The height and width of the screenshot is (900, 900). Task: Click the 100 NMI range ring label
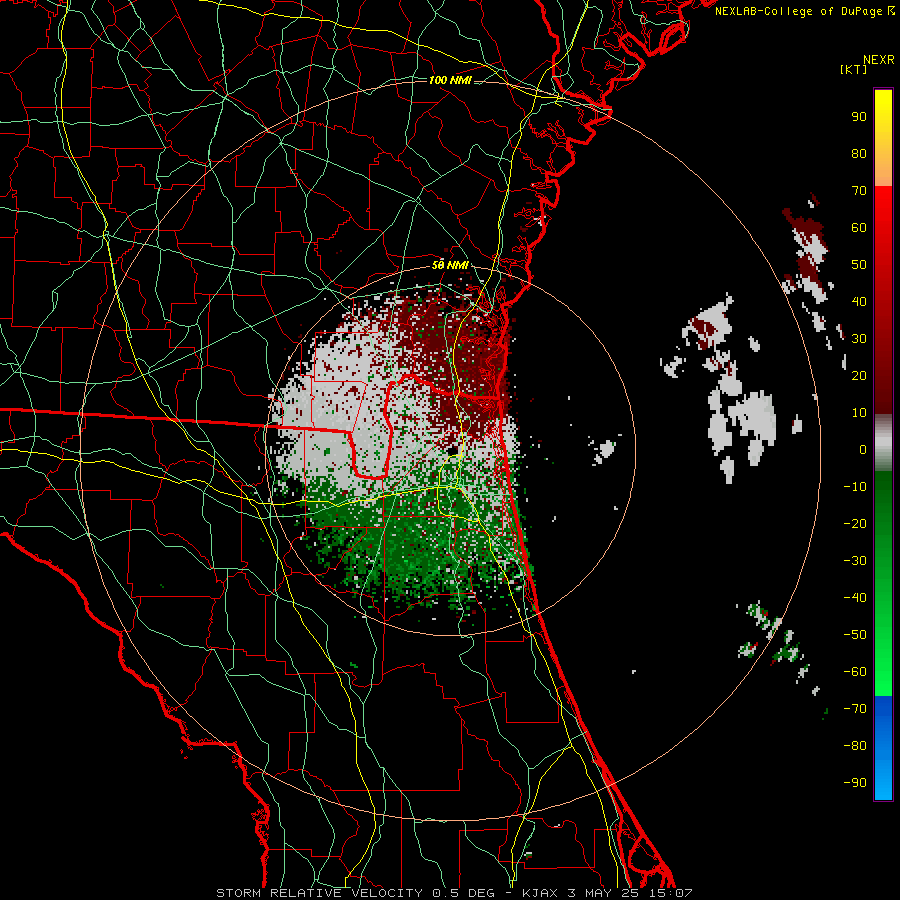coord(450,80)
